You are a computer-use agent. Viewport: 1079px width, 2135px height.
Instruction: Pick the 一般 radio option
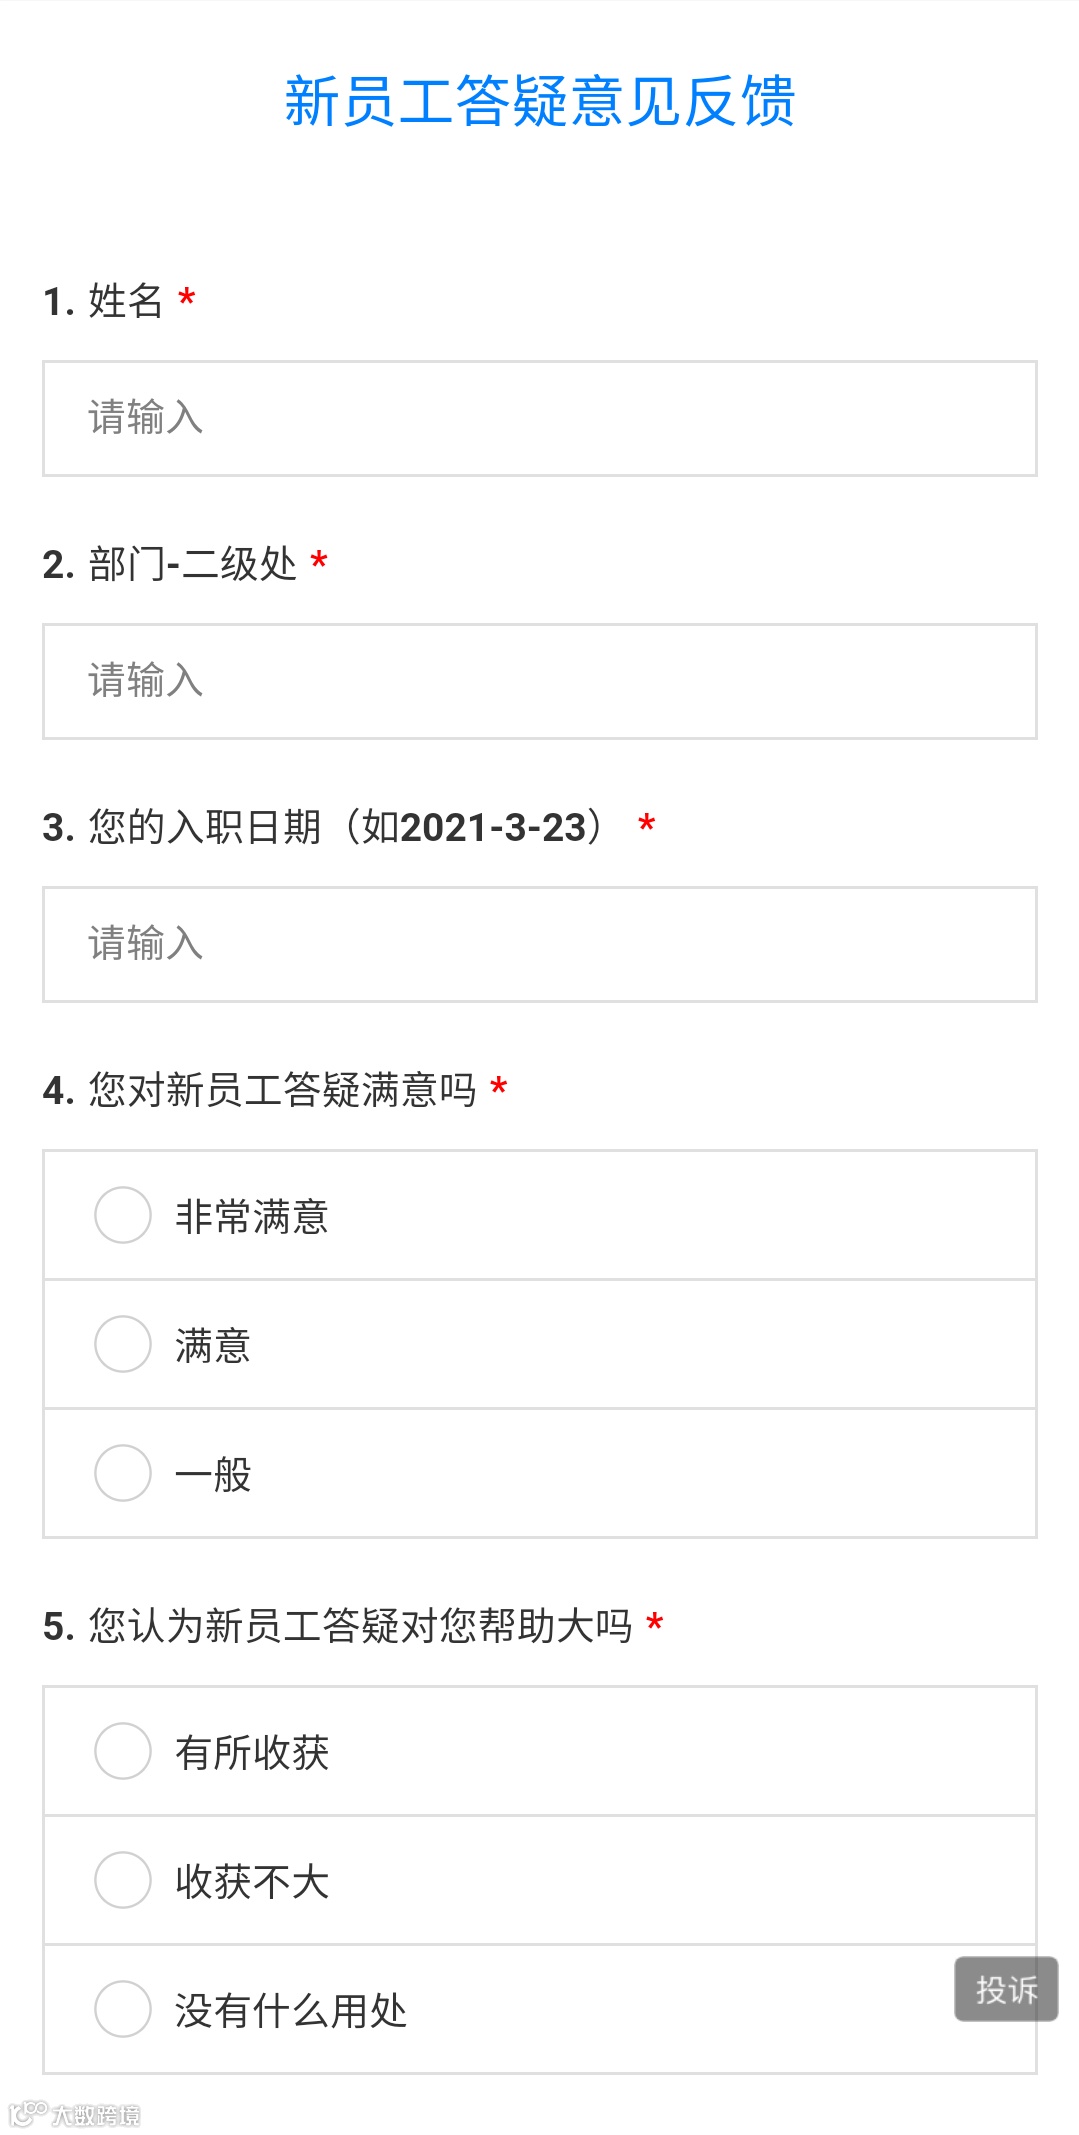pos(123,1473)
